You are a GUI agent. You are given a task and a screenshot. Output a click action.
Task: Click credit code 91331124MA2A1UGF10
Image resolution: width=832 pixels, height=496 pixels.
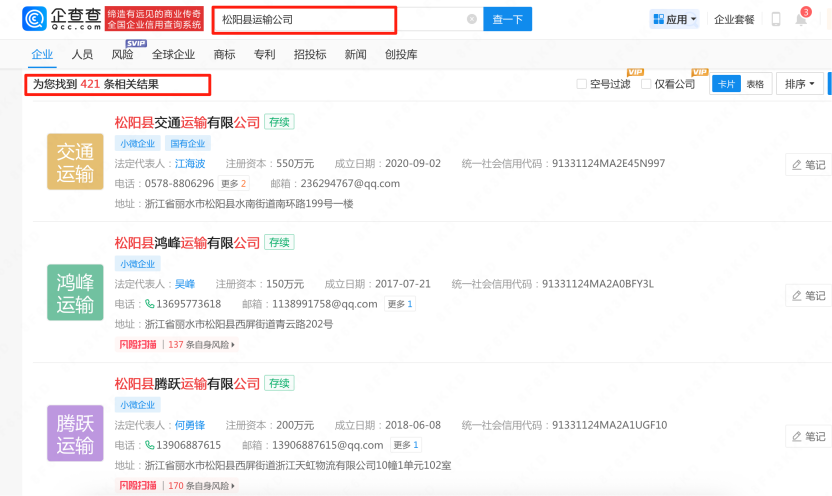(x=609, y=425)
